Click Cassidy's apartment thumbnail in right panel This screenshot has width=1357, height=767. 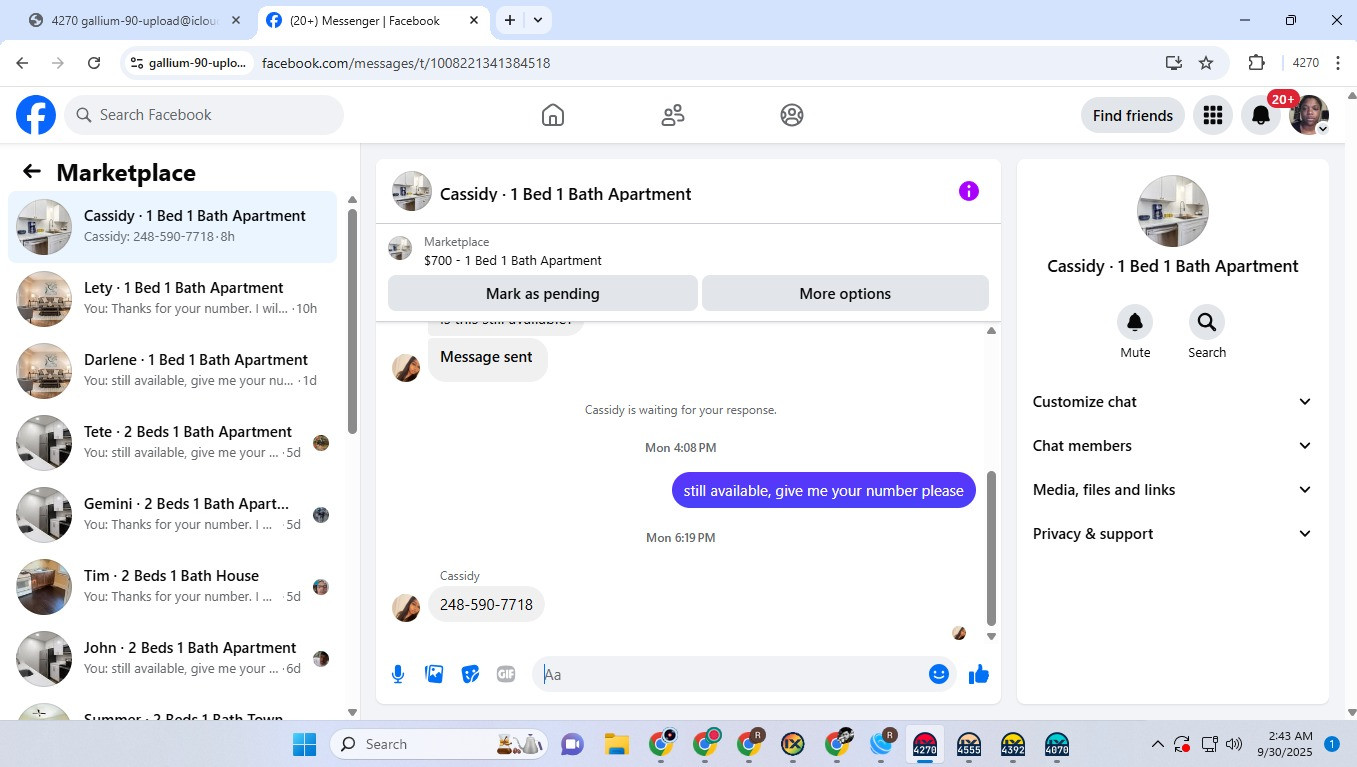[1173, 211]
